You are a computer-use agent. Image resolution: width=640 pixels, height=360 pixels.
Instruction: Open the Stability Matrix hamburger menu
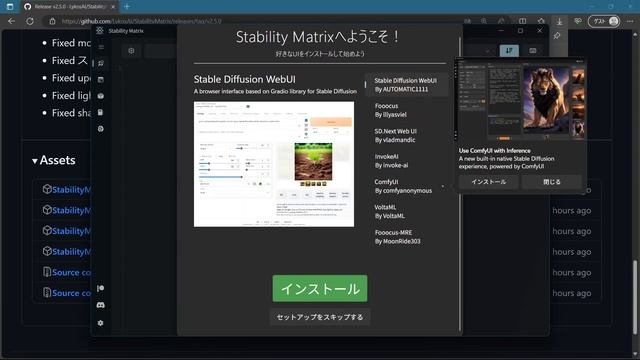pos(101,47)
